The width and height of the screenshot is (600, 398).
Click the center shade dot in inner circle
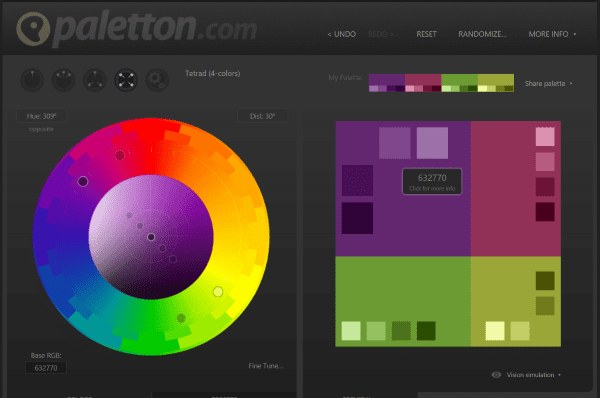click(151, 237)
